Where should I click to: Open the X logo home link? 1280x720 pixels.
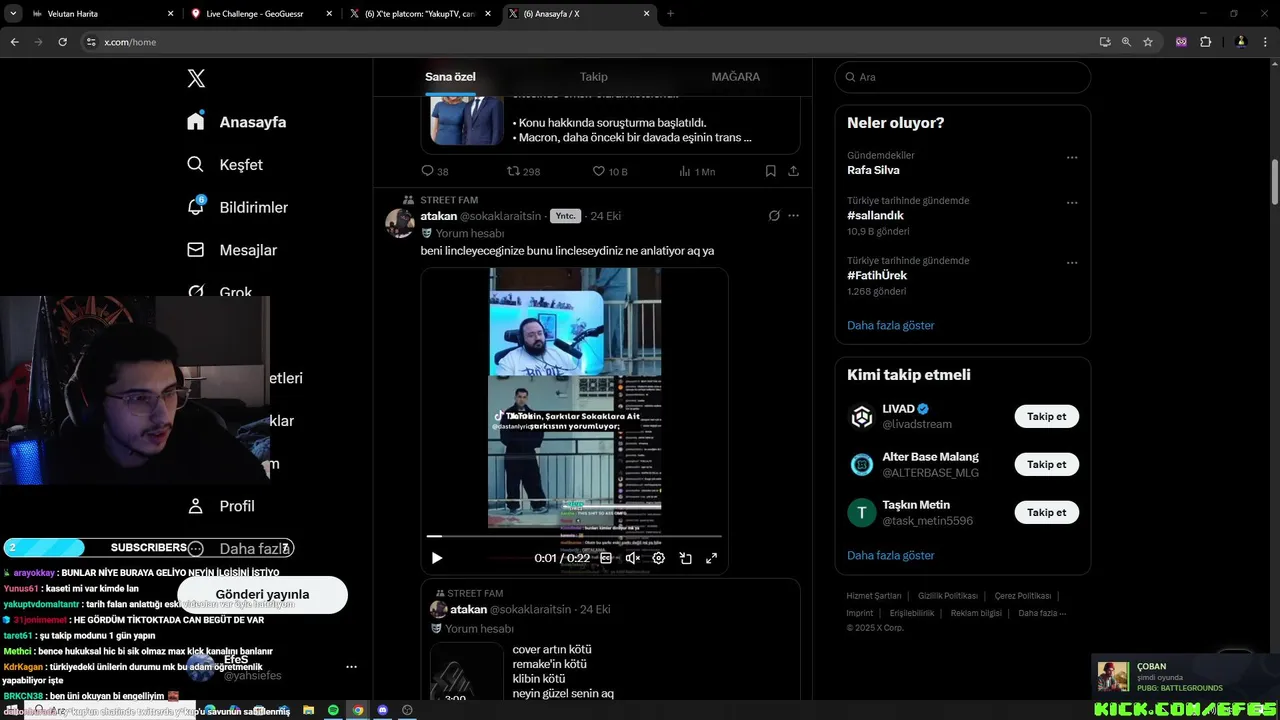196,79
